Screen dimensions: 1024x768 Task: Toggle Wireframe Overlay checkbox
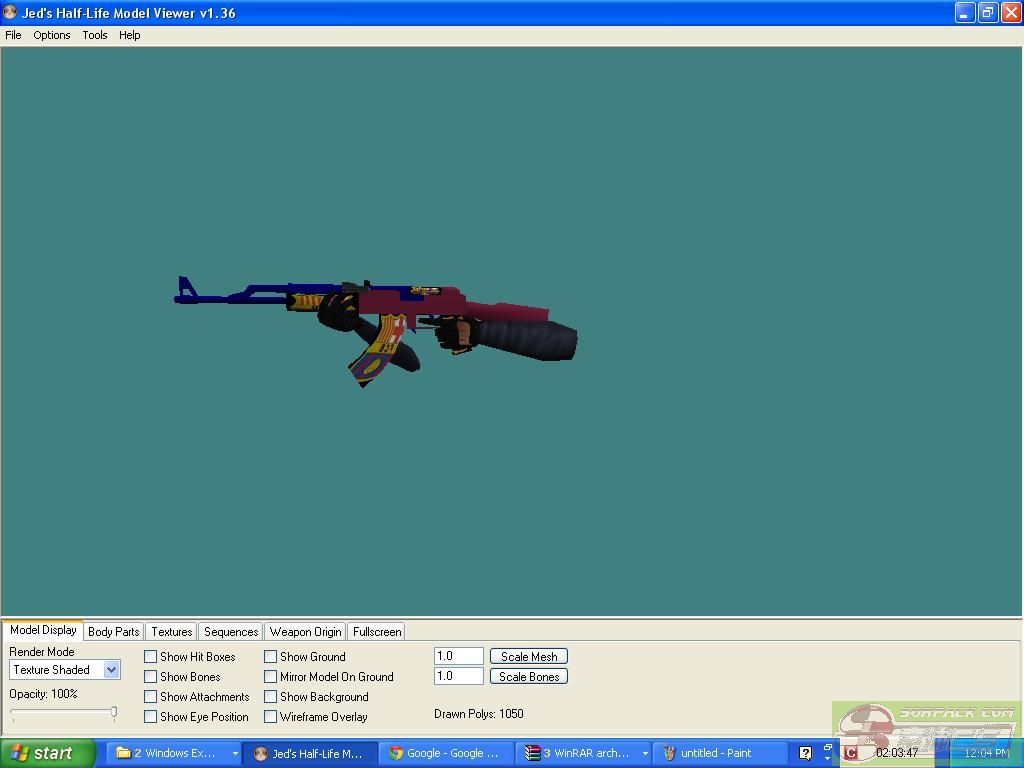270,716
